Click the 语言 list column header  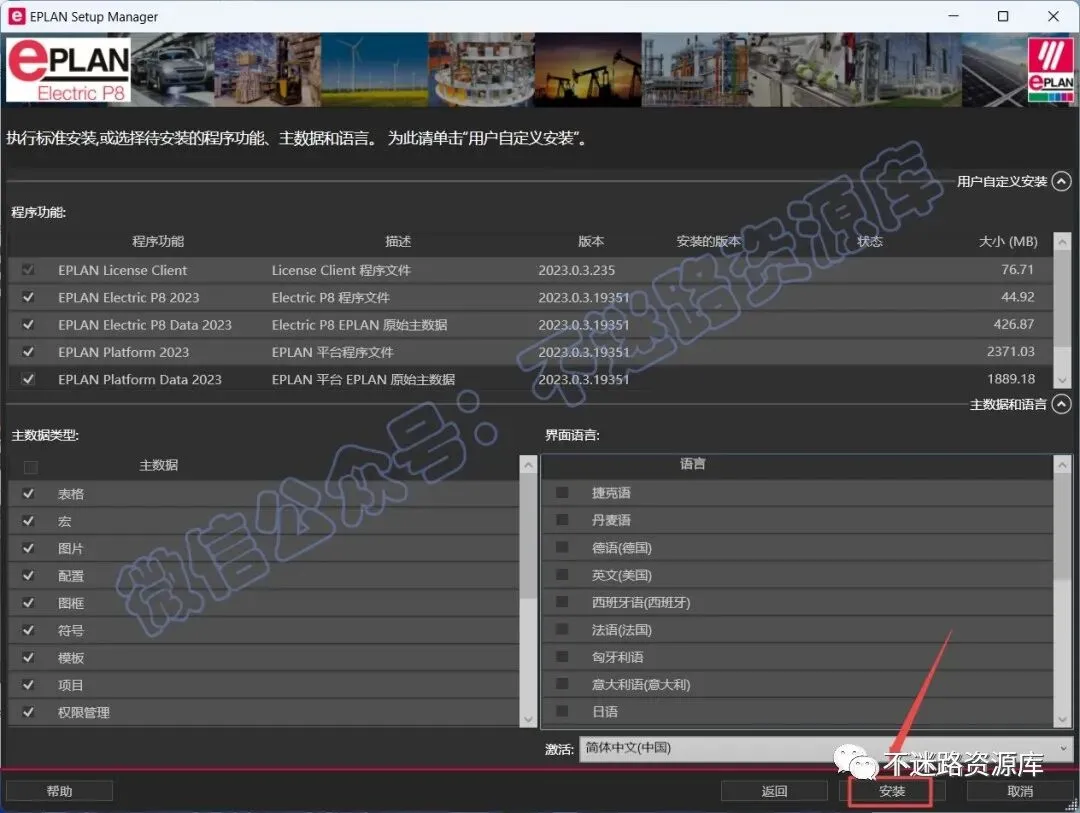(x=692, y=464)
